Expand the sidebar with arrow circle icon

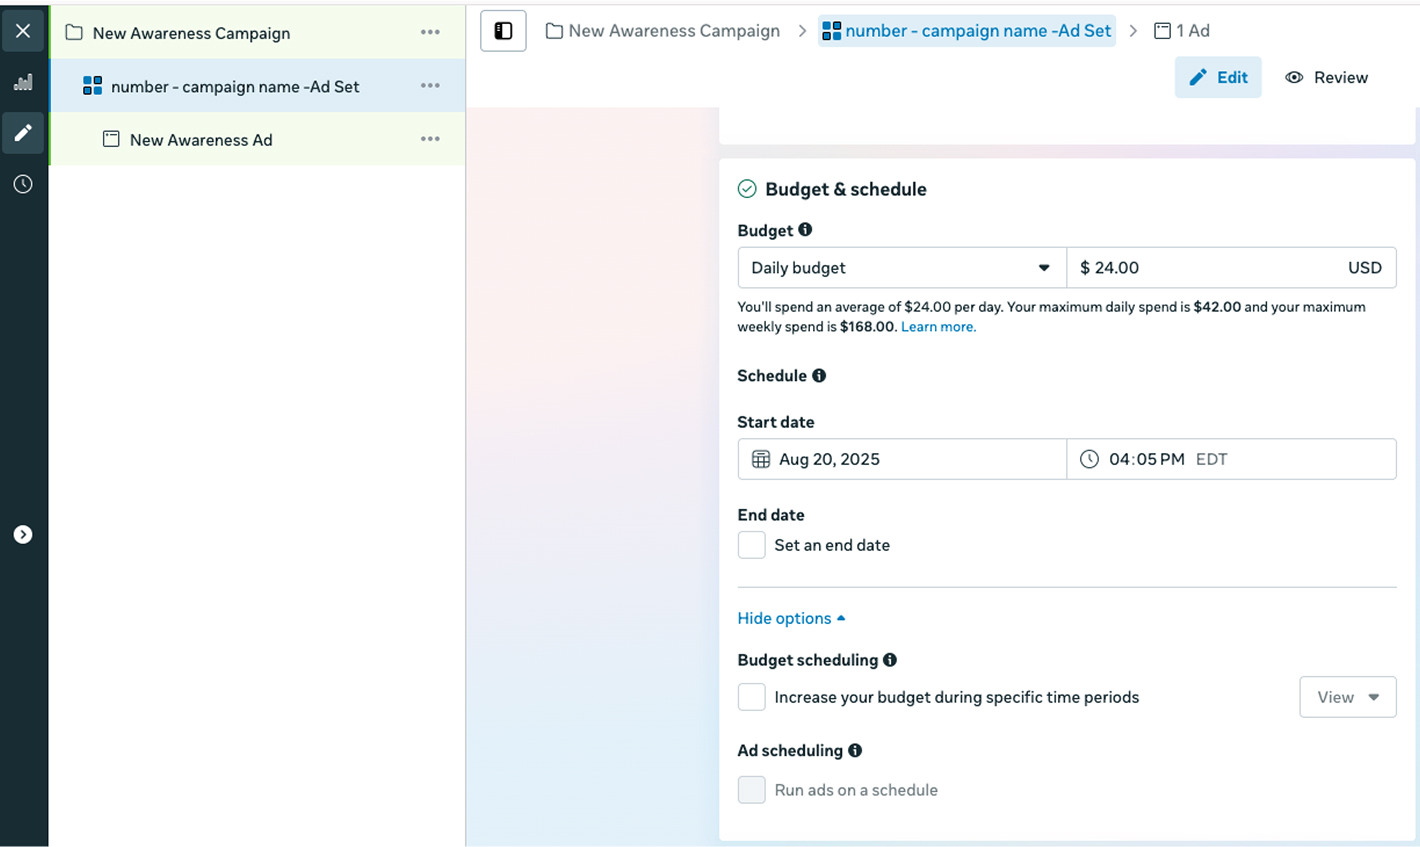23,535
